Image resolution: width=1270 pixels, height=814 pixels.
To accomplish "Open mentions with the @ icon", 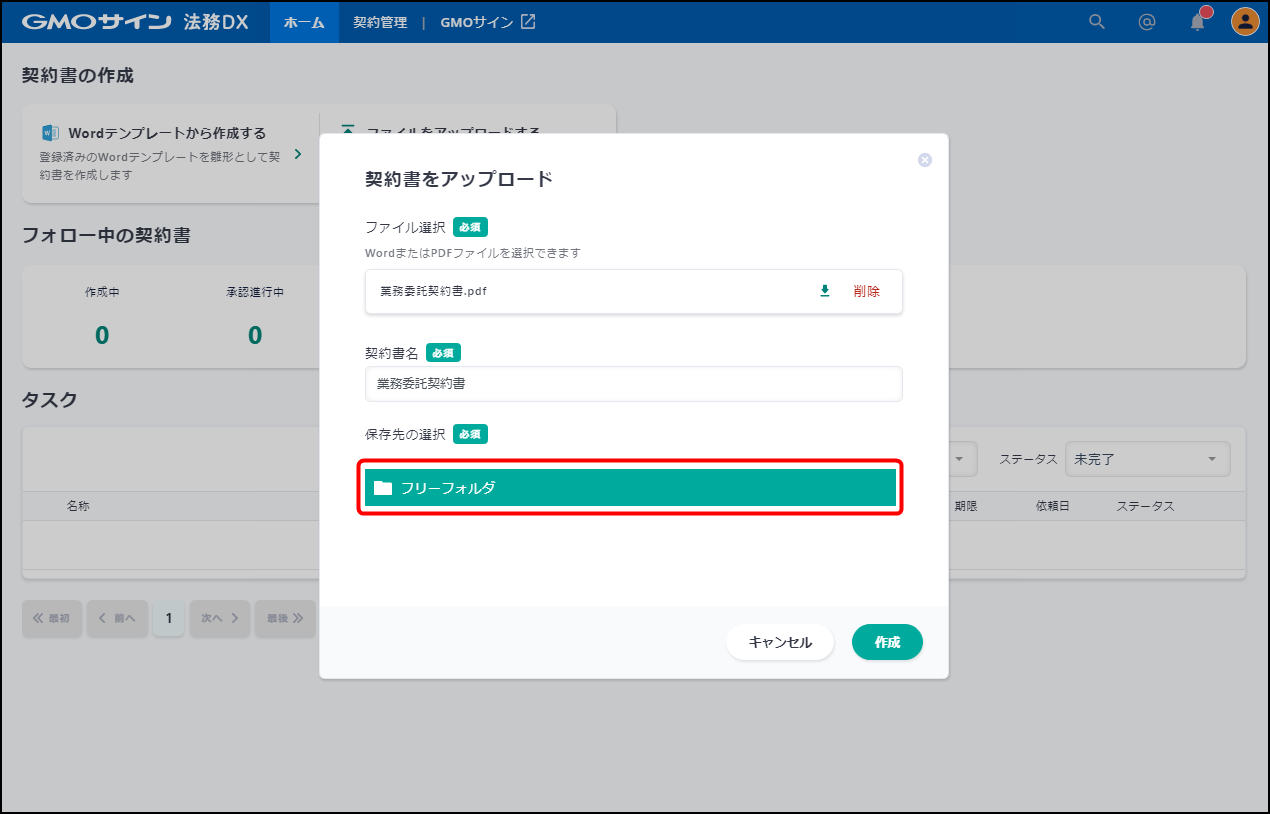I will tap(1147, 22).
